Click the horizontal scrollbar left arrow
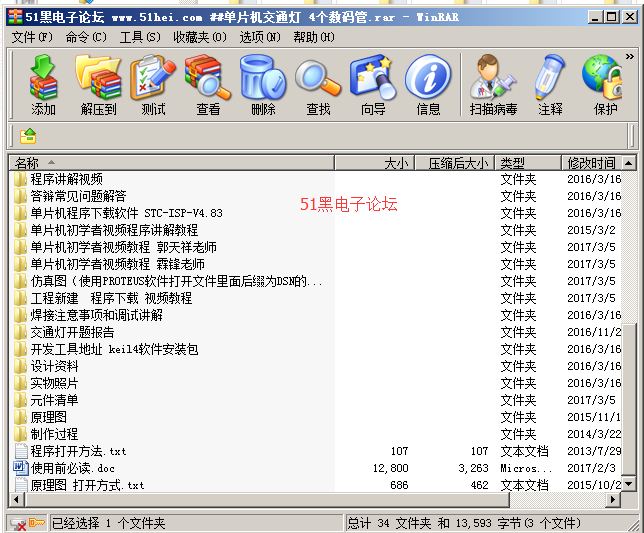This screenshot has height=533, width=644. pyautogui.click(x=16, y=500)
